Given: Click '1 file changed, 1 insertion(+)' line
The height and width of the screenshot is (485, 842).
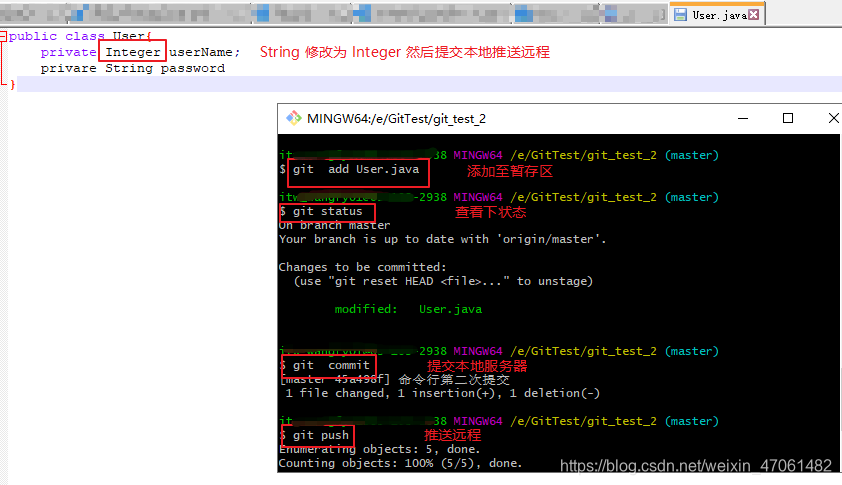Looking at the screenshot, I should 442,393.
